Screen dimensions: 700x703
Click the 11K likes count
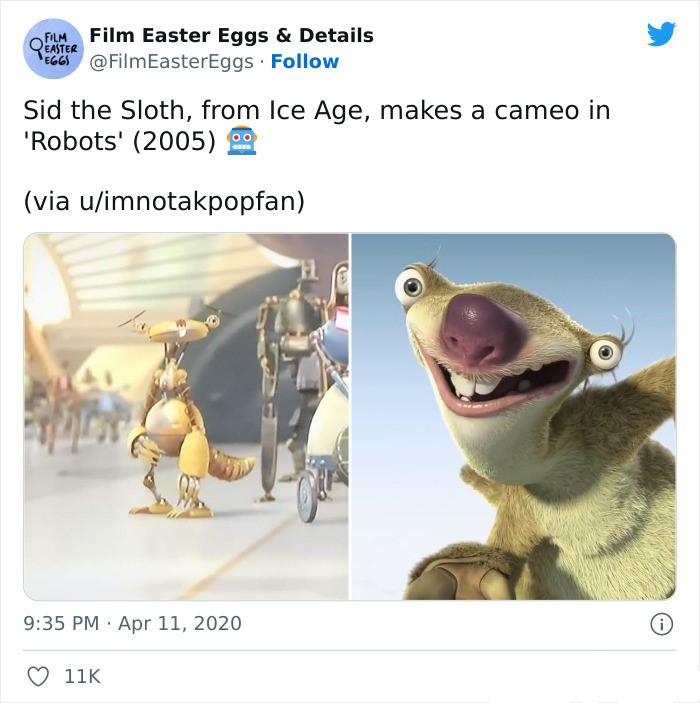tap(83, 677)
